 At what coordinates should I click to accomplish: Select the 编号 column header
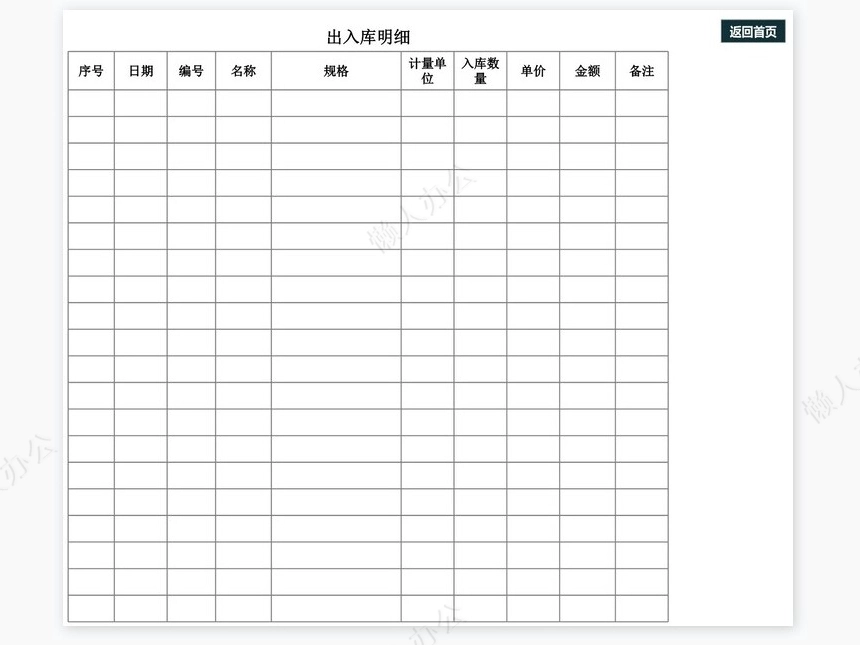click(x=190, y=71)
